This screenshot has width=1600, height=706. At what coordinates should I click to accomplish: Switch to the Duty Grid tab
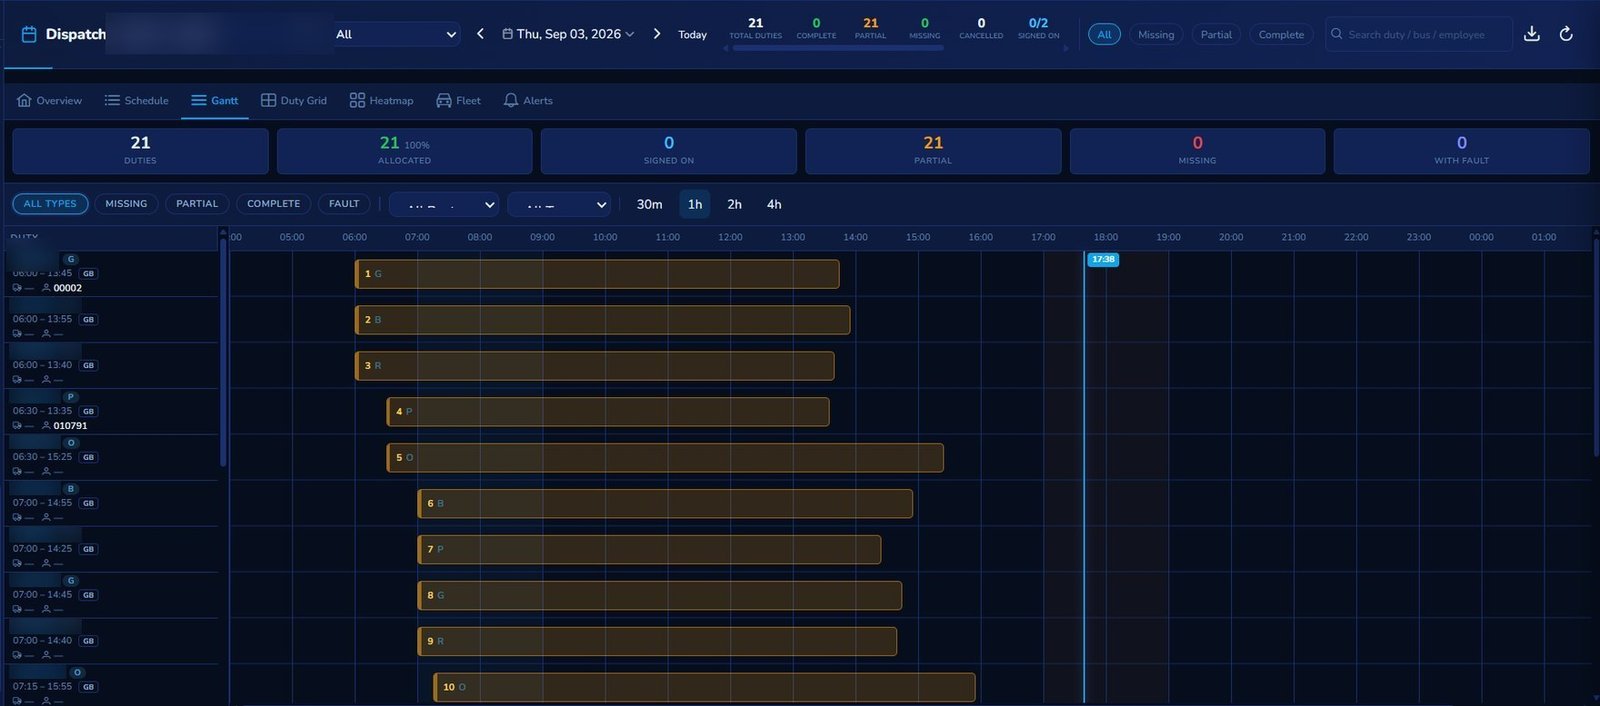(x=294, y=100)
